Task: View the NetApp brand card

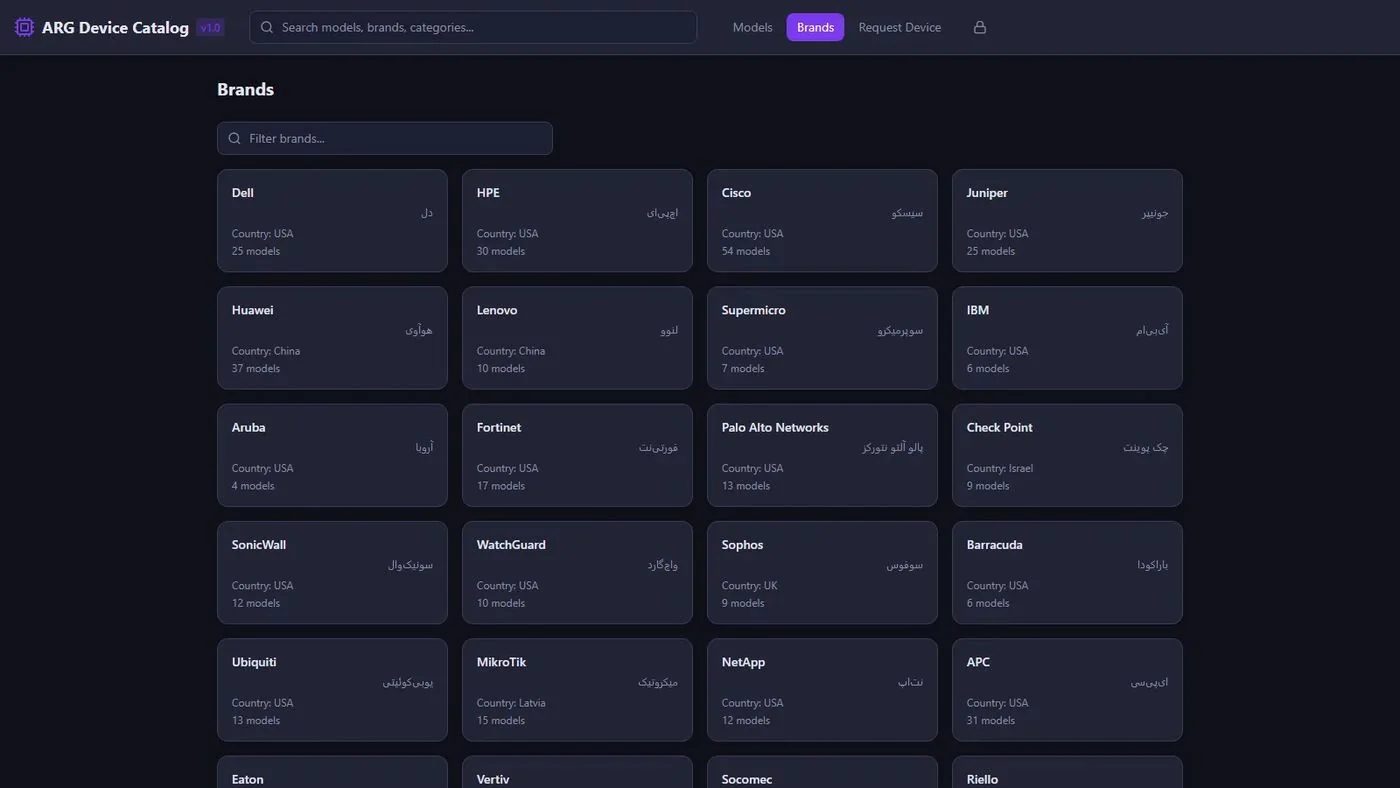Action: 822,690
